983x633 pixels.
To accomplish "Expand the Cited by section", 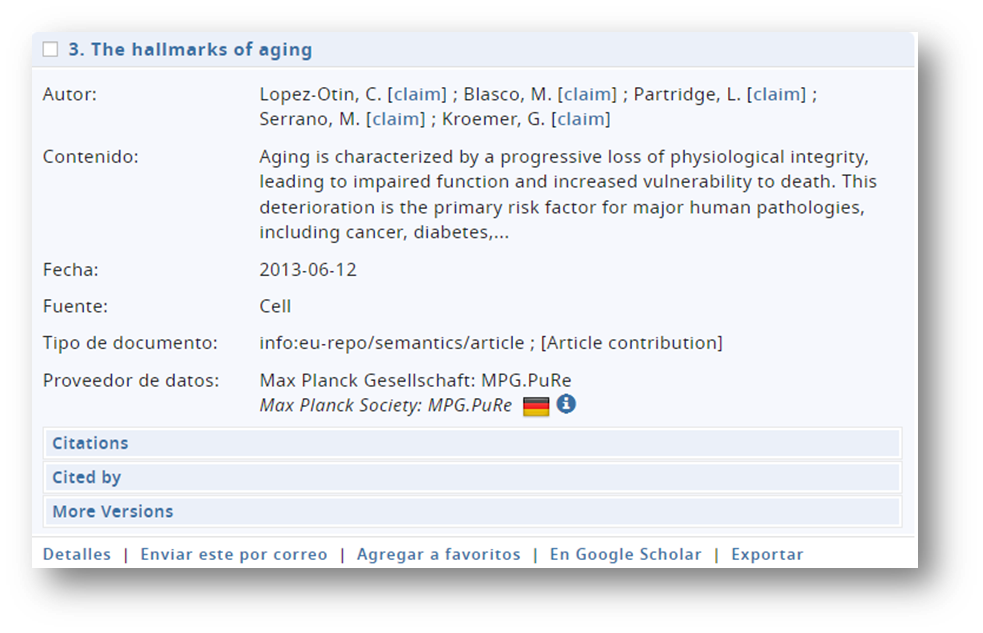I will [87, 477].
